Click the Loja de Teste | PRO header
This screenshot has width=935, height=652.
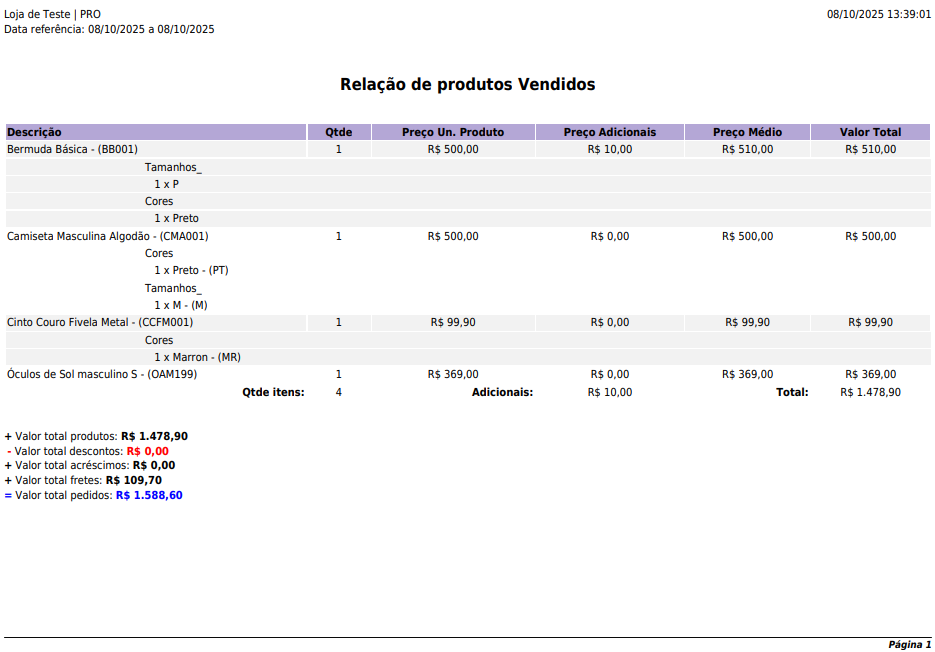coord(52,14)
